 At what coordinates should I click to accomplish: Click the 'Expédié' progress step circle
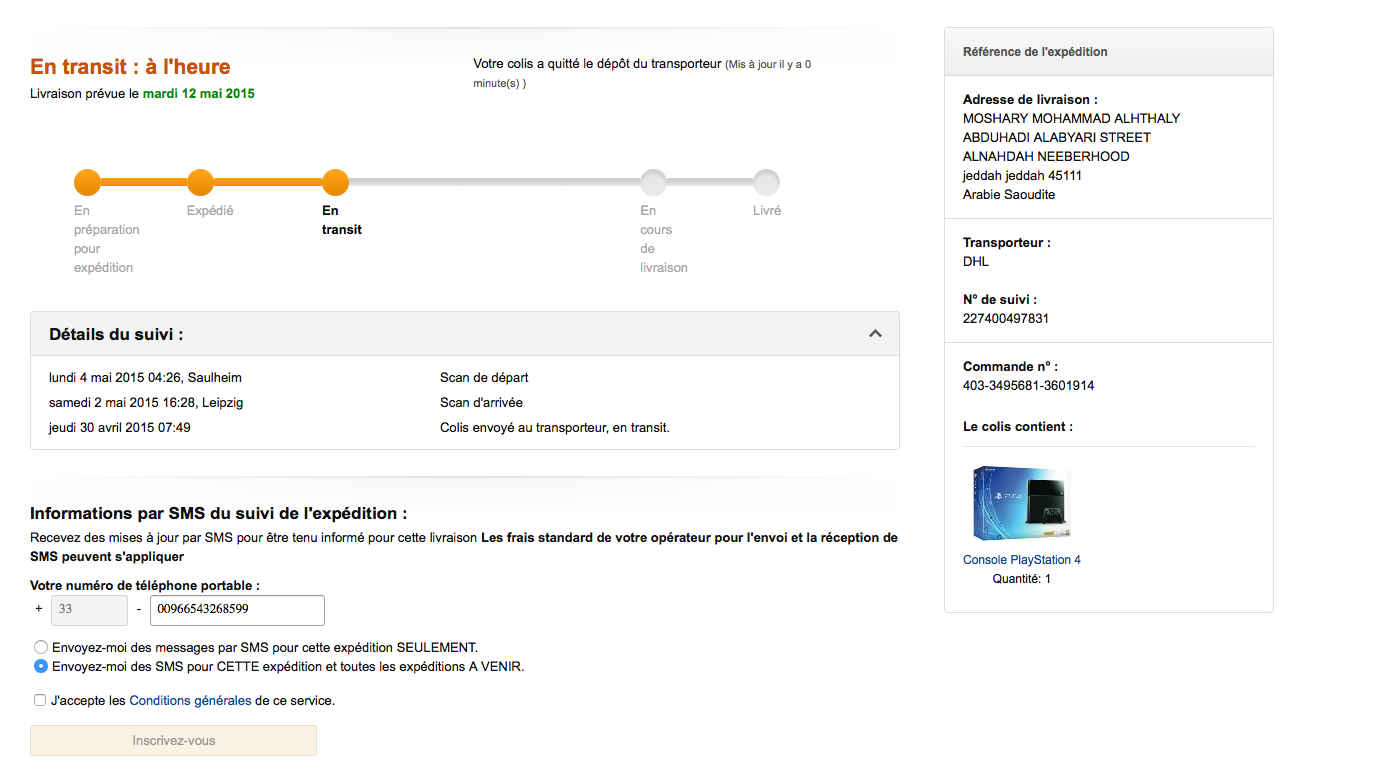pos(200,183)
